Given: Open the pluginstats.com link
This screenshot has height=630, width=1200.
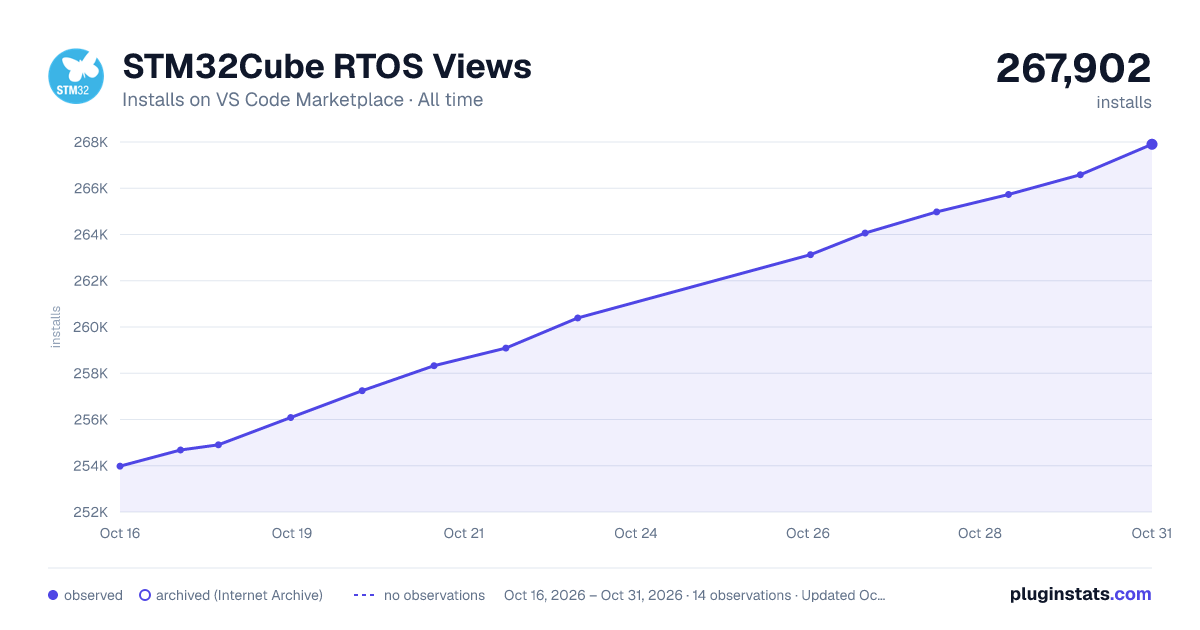Looking at the screenshot, I should [x=1080, y=594].
